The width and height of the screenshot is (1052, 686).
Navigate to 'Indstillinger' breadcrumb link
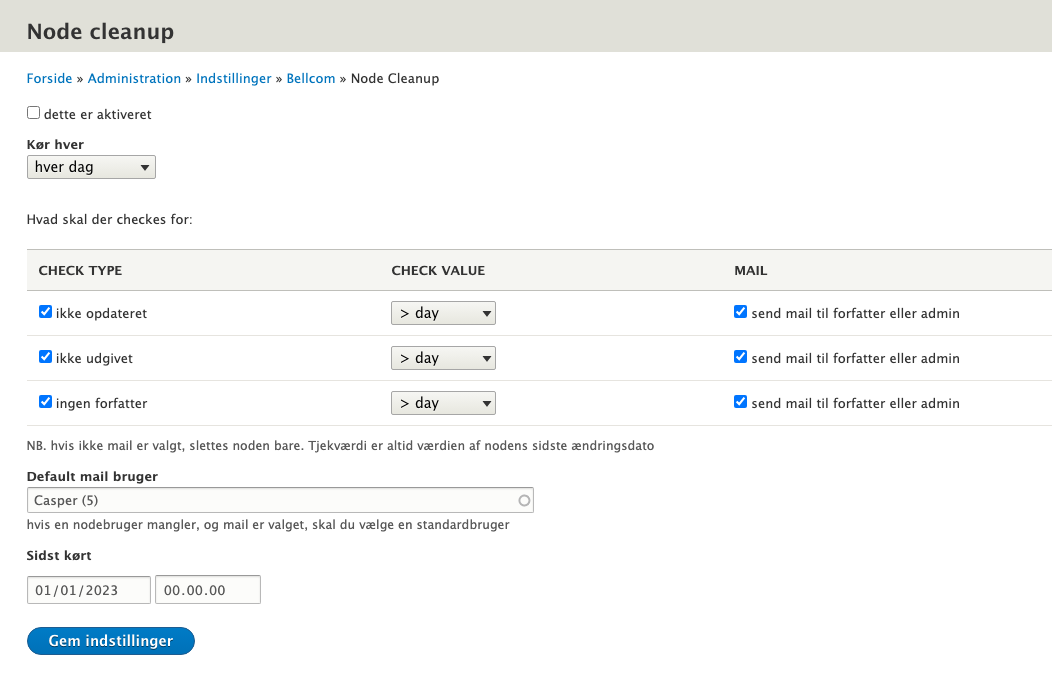[233, 78]
